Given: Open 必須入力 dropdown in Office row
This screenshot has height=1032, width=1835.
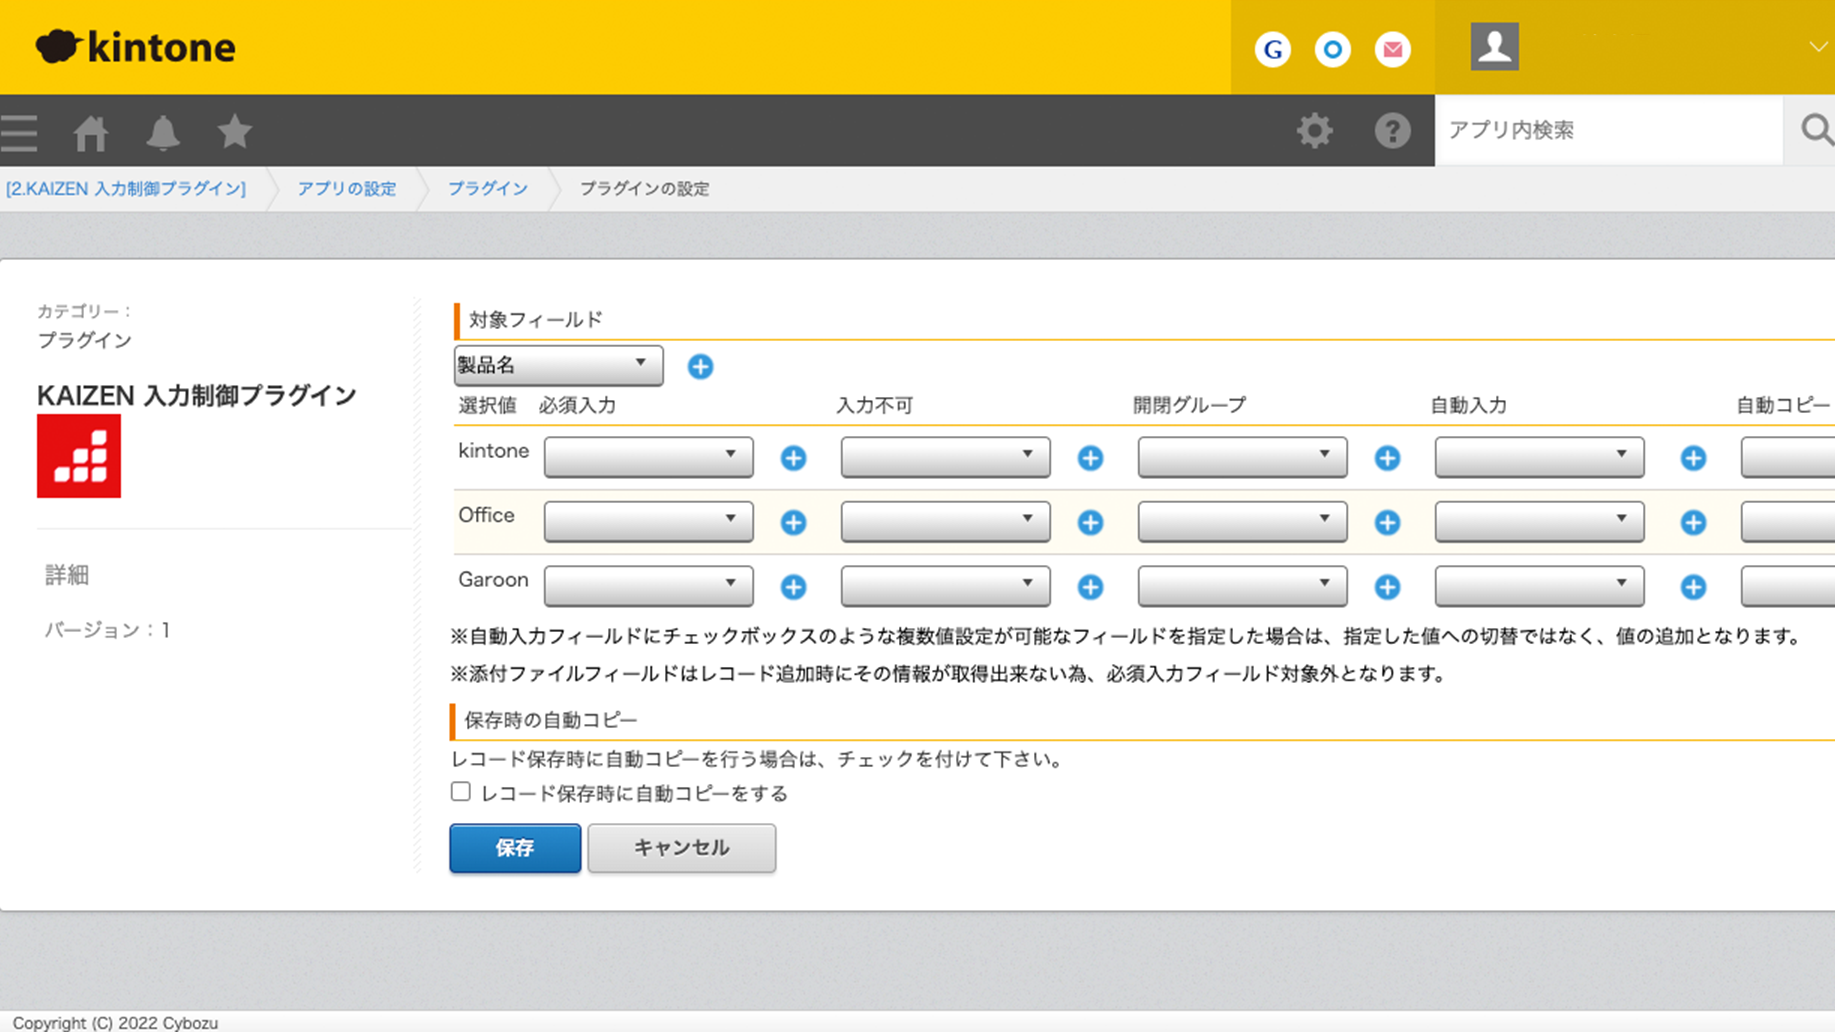Looking at the screenshot, I should click(648, 521).
